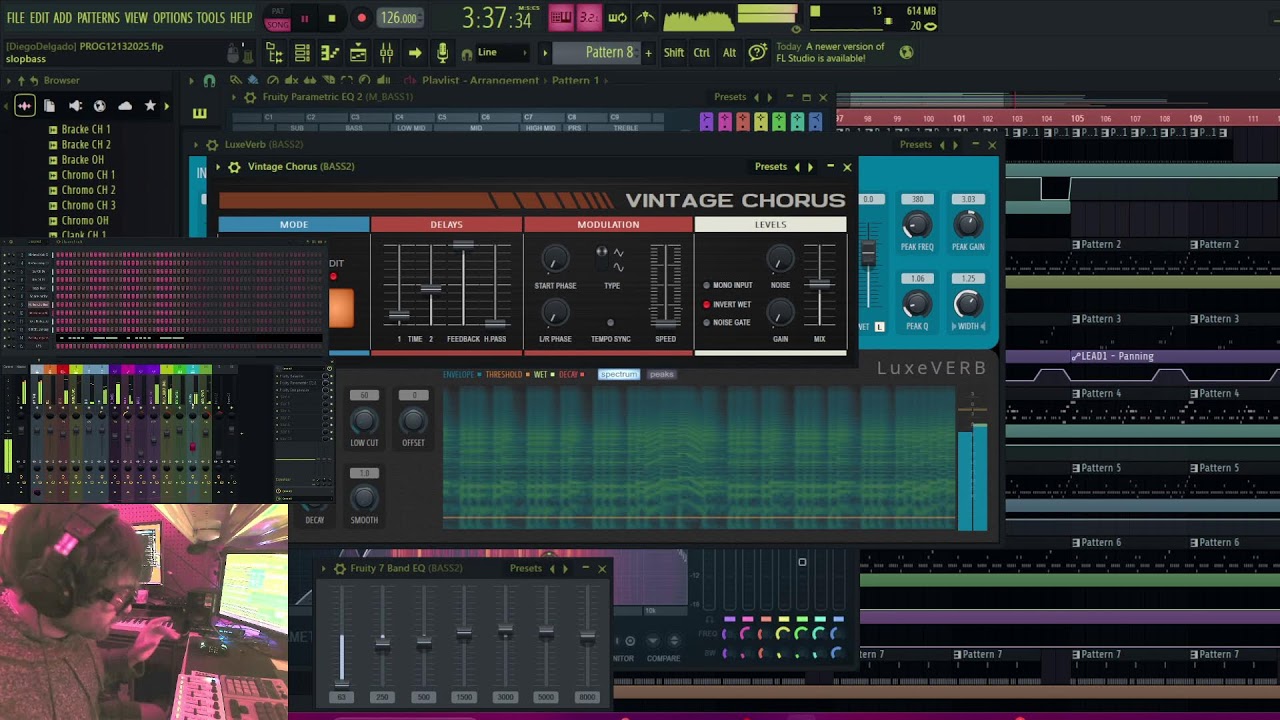This screenshot has width=1280, height=720.
Task: Click the starred favorites icon in Browser
Action: pyautogui.click(x=150, y=105)
